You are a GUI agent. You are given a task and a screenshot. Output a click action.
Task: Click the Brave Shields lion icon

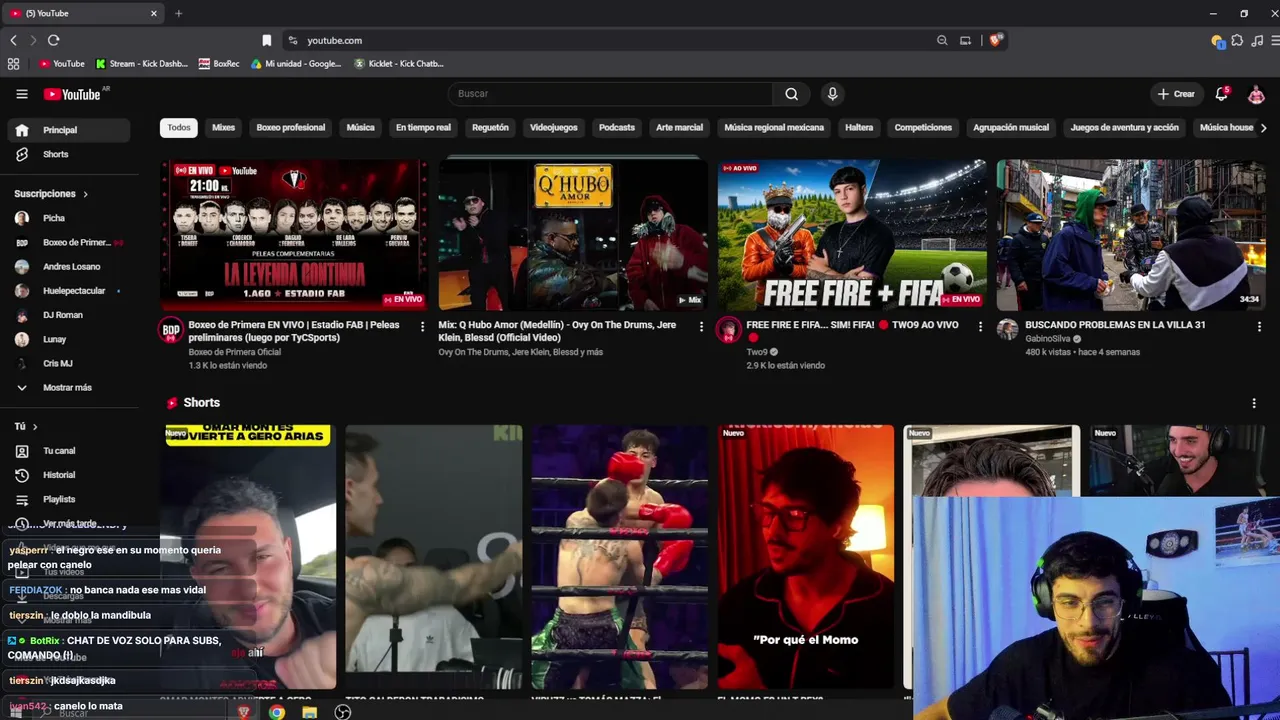(995, 40)
